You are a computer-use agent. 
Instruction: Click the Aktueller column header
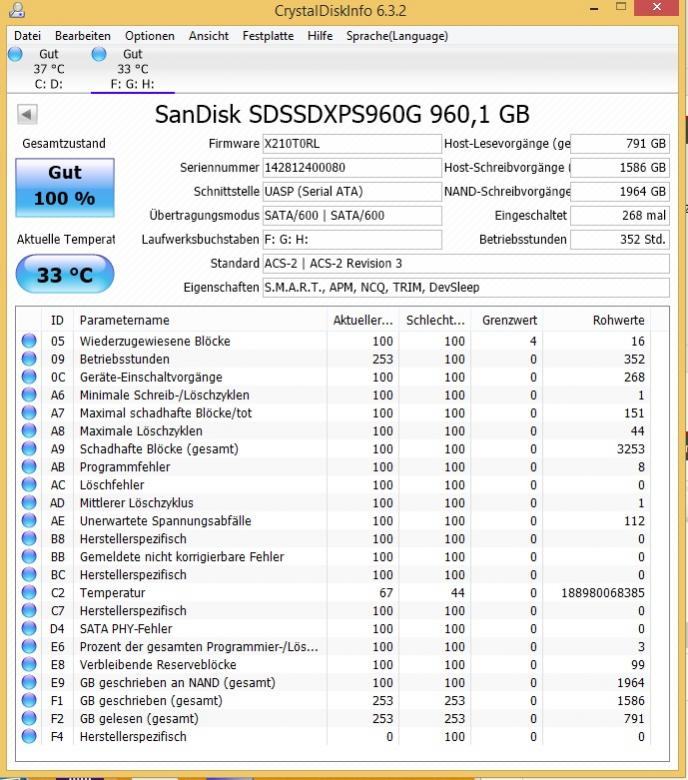[363, 320]
